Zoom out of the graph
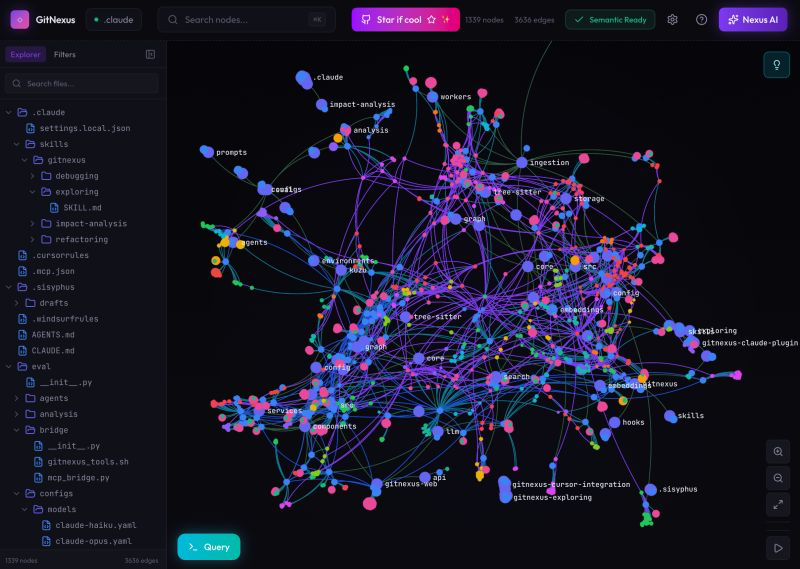The image size is (800, 569). tap(776, 478)
